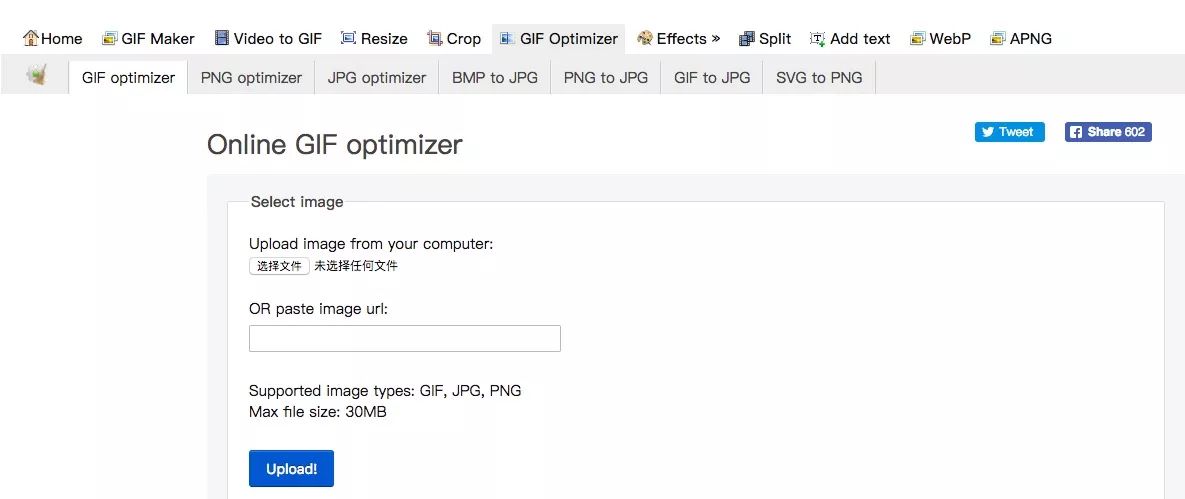Click the Facebook Share button
Screen dimensions: 1185x499
(x=1108, y=132)
